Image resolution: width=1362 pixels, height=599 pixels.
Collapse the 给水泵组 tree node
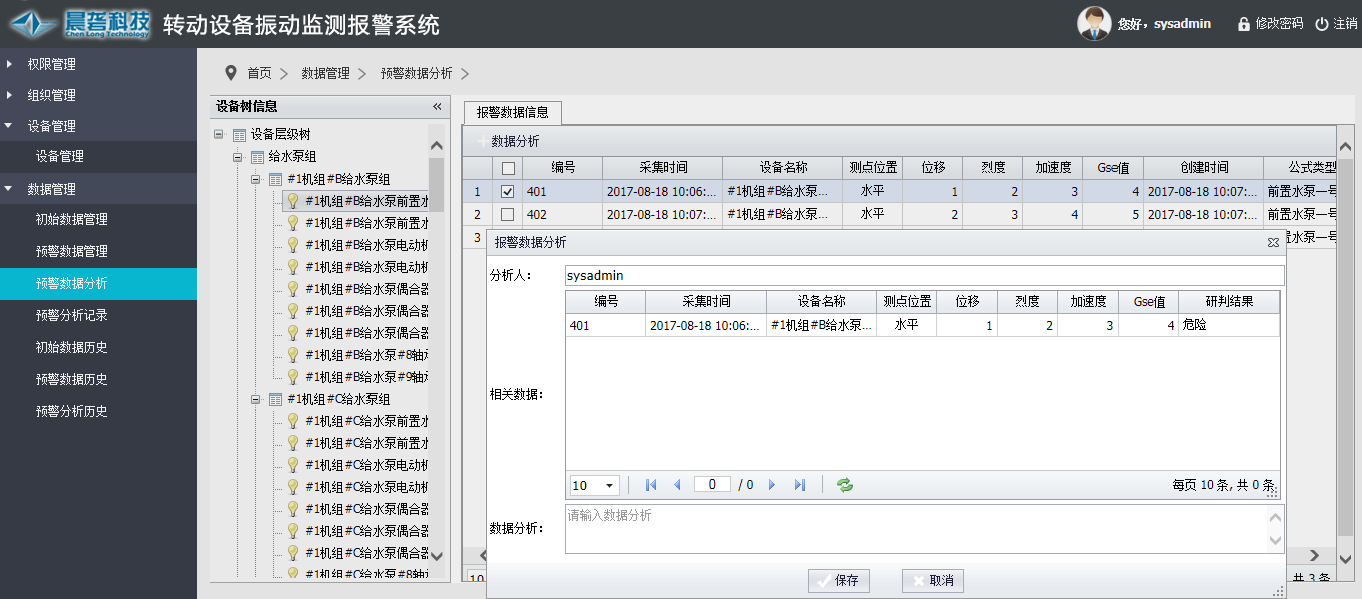coord(238,157)
